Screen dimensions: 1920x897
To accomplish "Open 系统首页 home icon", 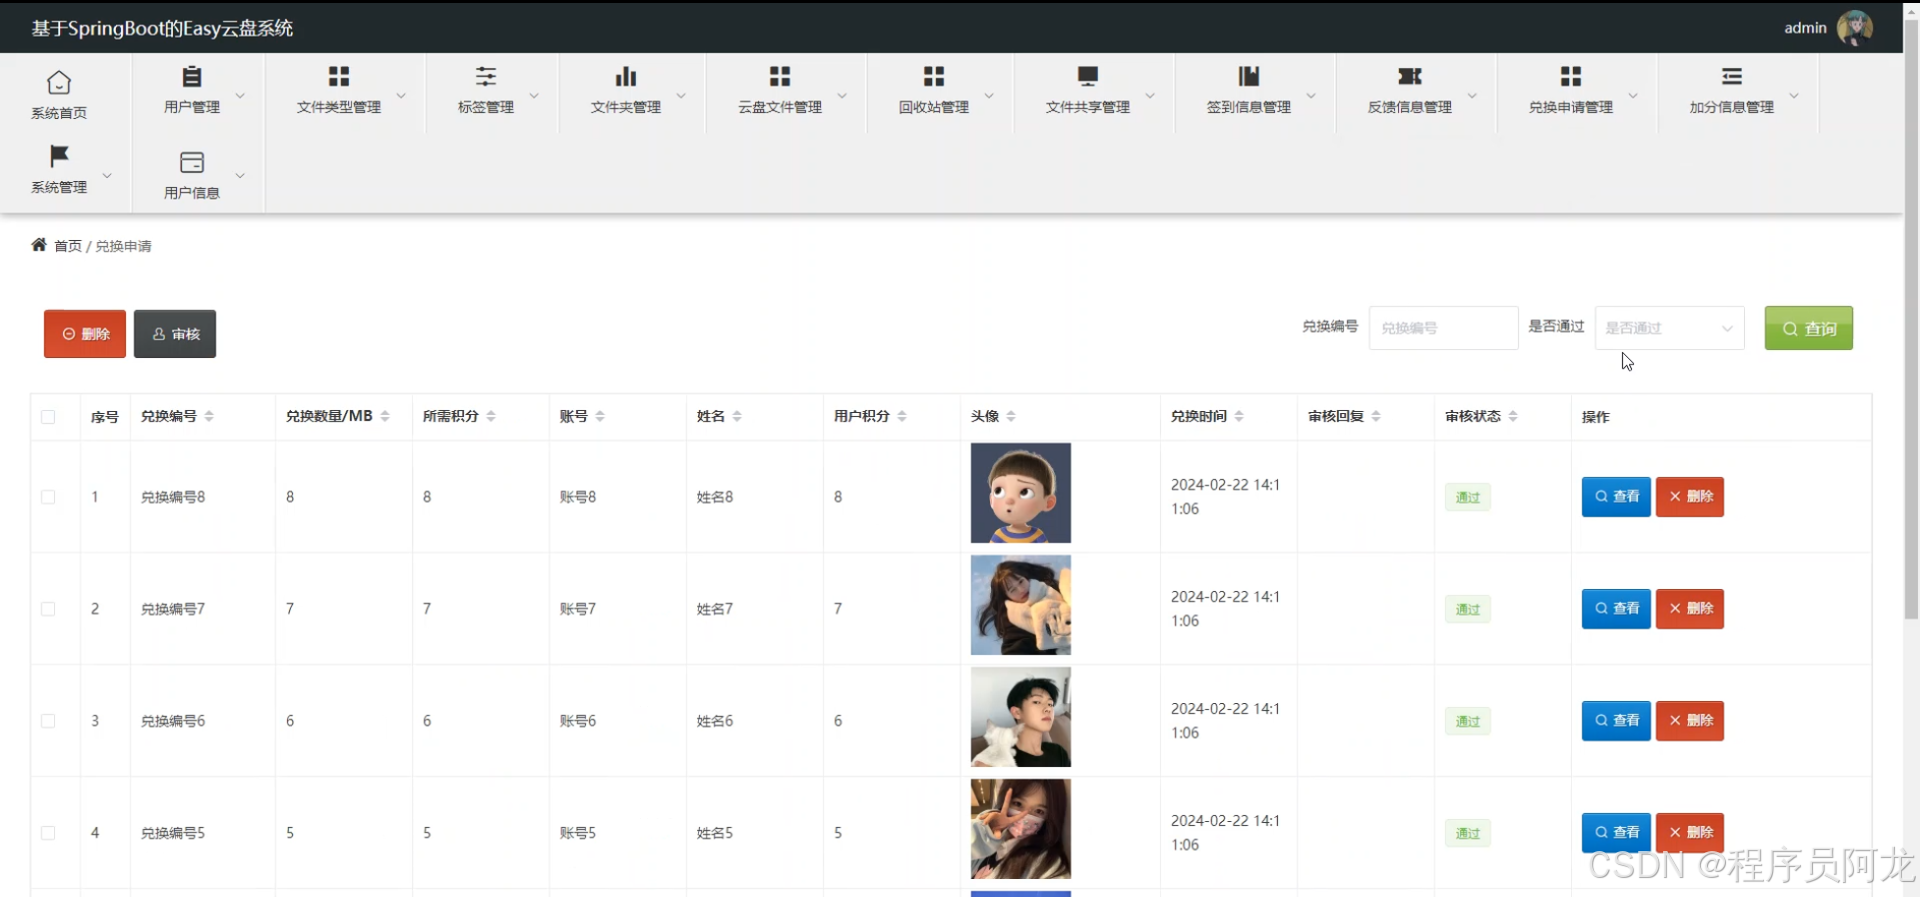I will [x=59, y=82].
